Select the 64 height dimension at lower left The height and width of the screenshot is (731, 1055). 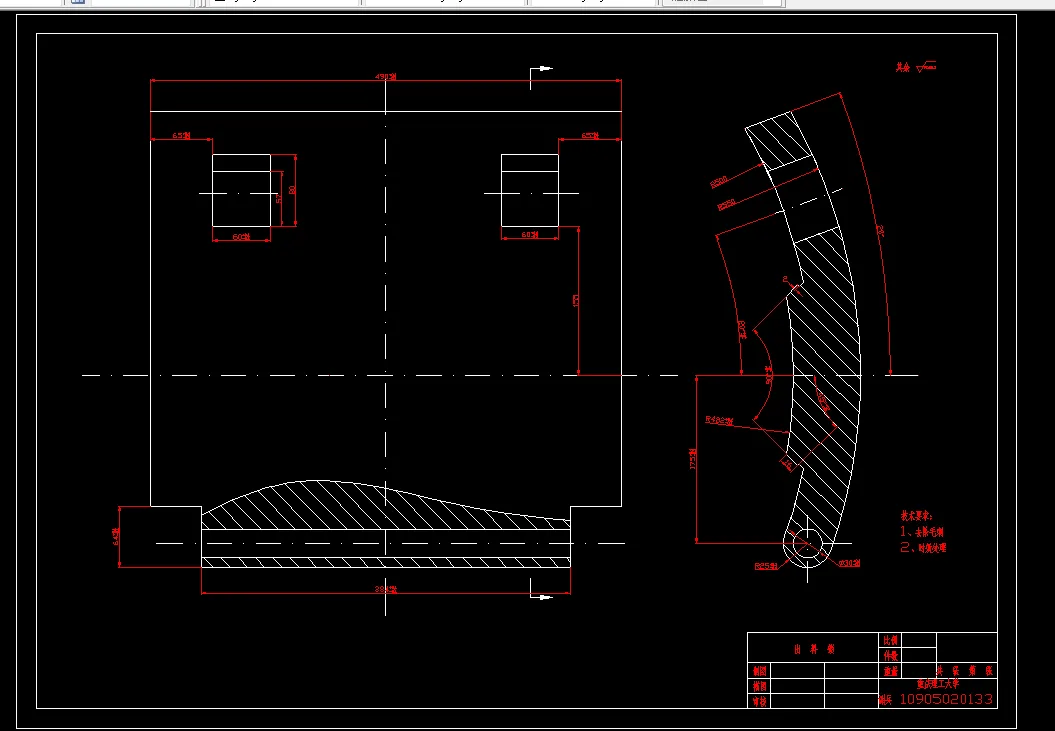tap(116, 536)
